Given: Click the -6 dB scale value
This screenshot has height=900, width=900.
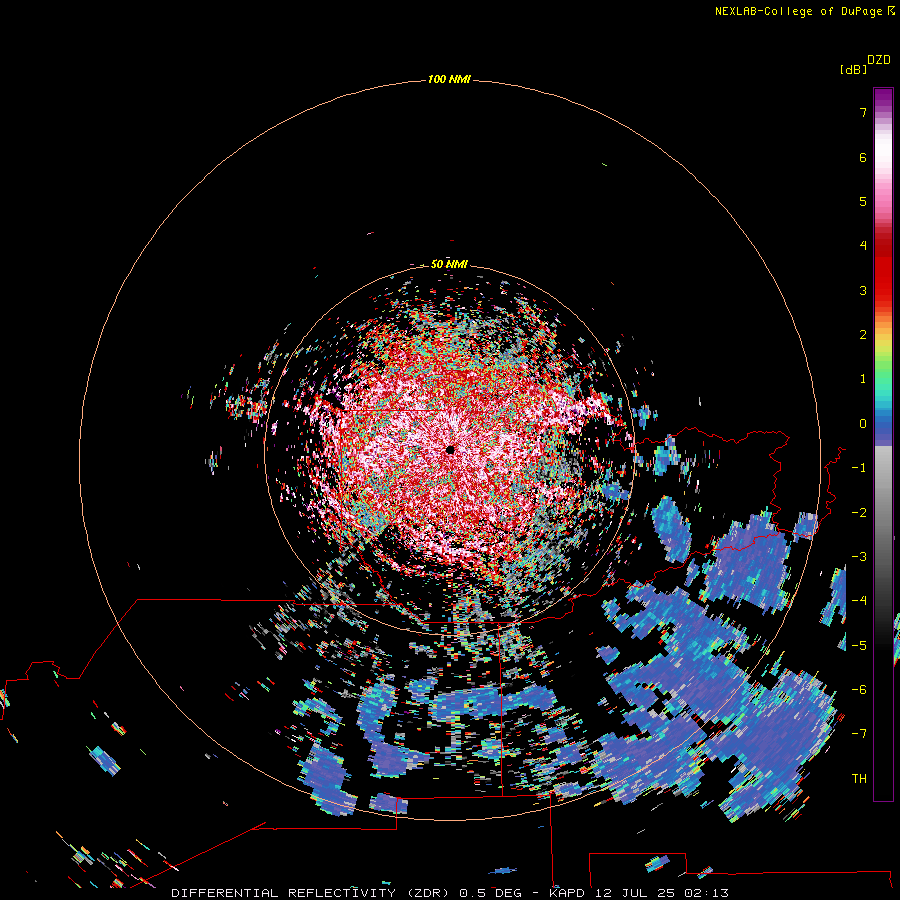Looking at the screenshot, I should [x=859, y=689].
